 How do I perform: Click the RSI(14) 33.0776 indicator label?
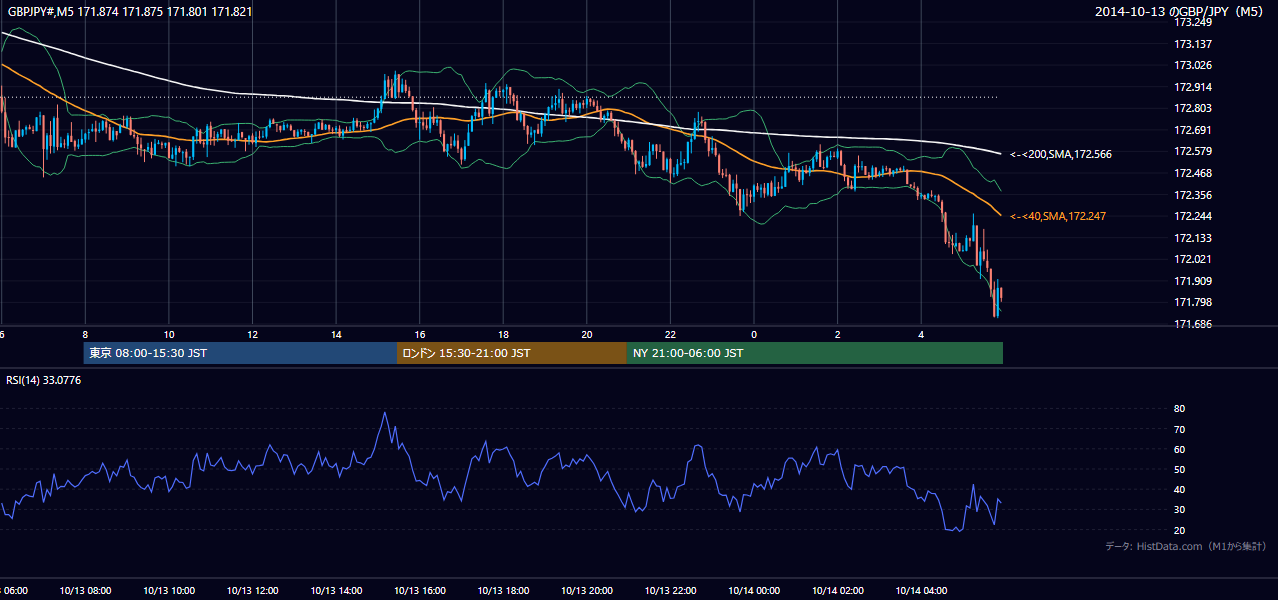coord(44,380)
